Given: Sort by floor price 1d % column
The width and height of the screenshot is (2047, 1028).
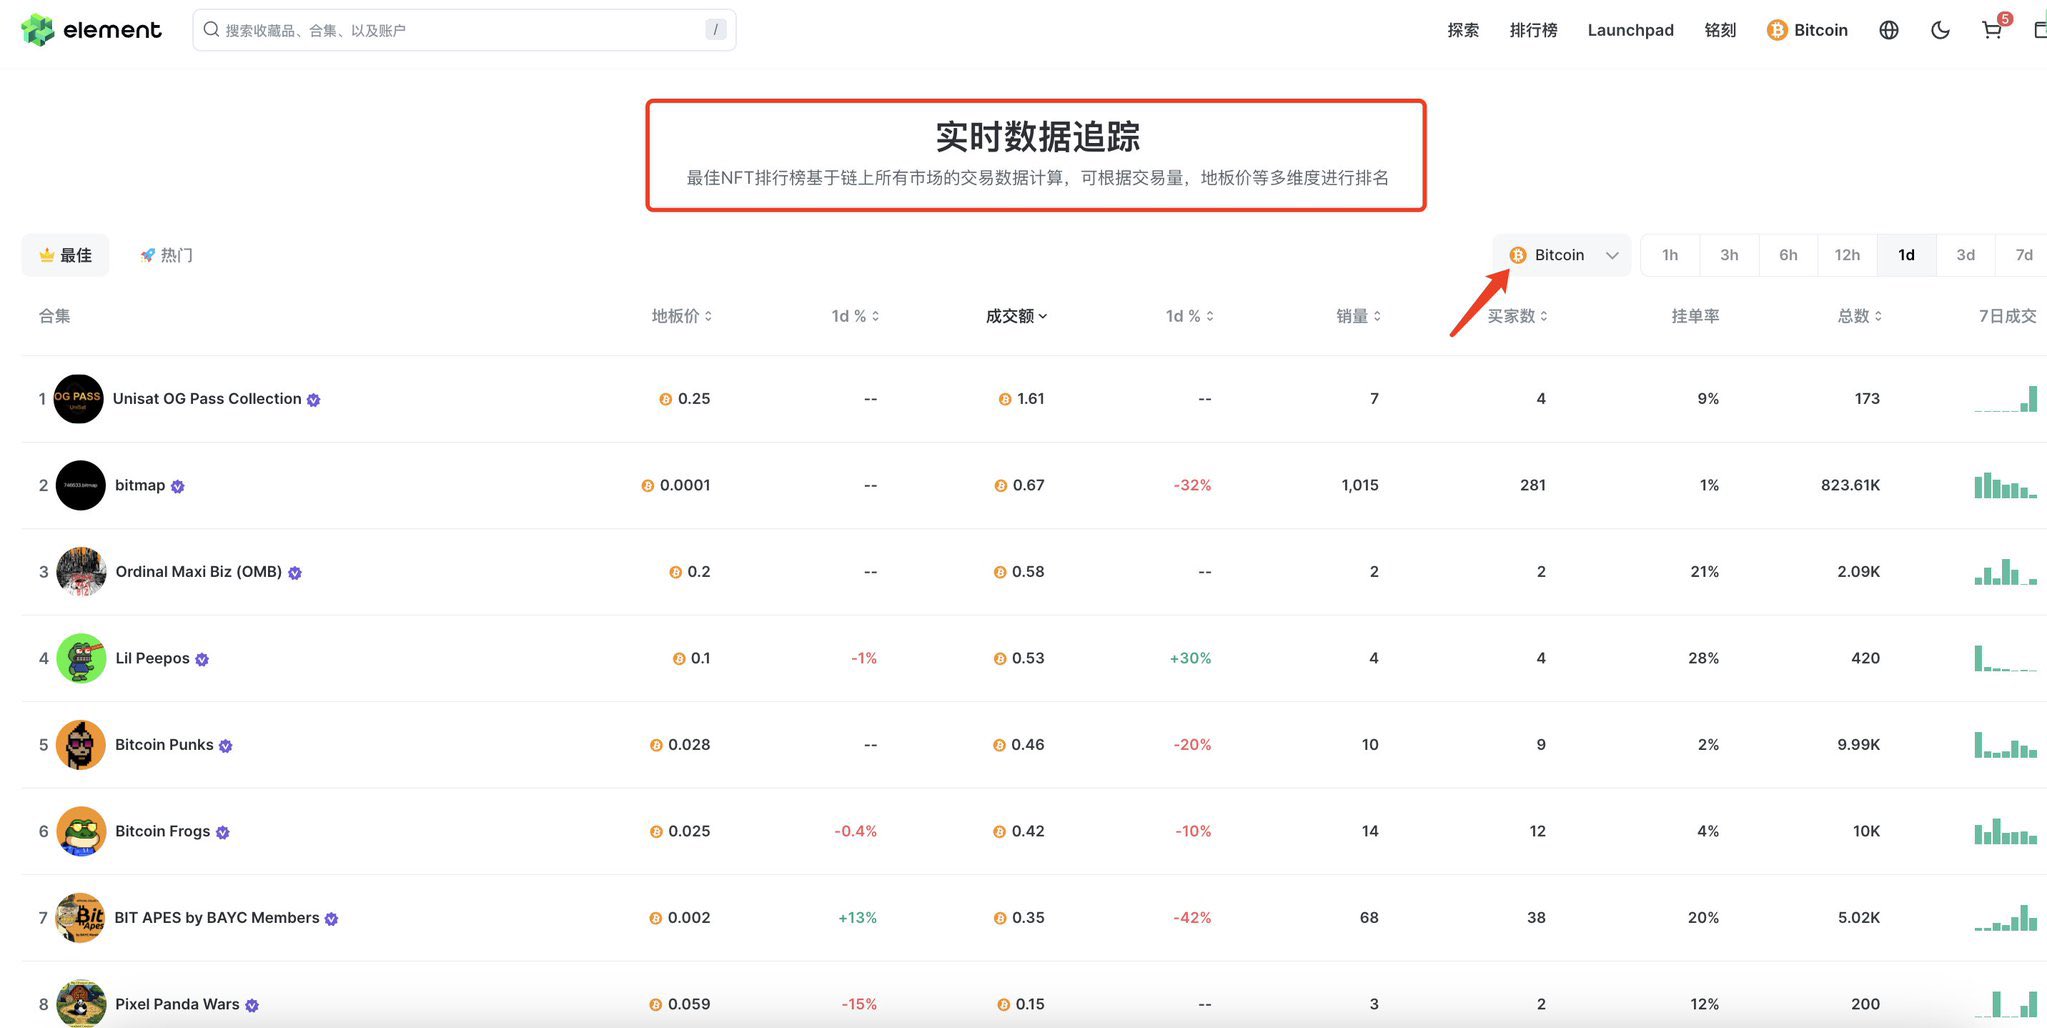Looking at the screenshot, I should (855, 316).
